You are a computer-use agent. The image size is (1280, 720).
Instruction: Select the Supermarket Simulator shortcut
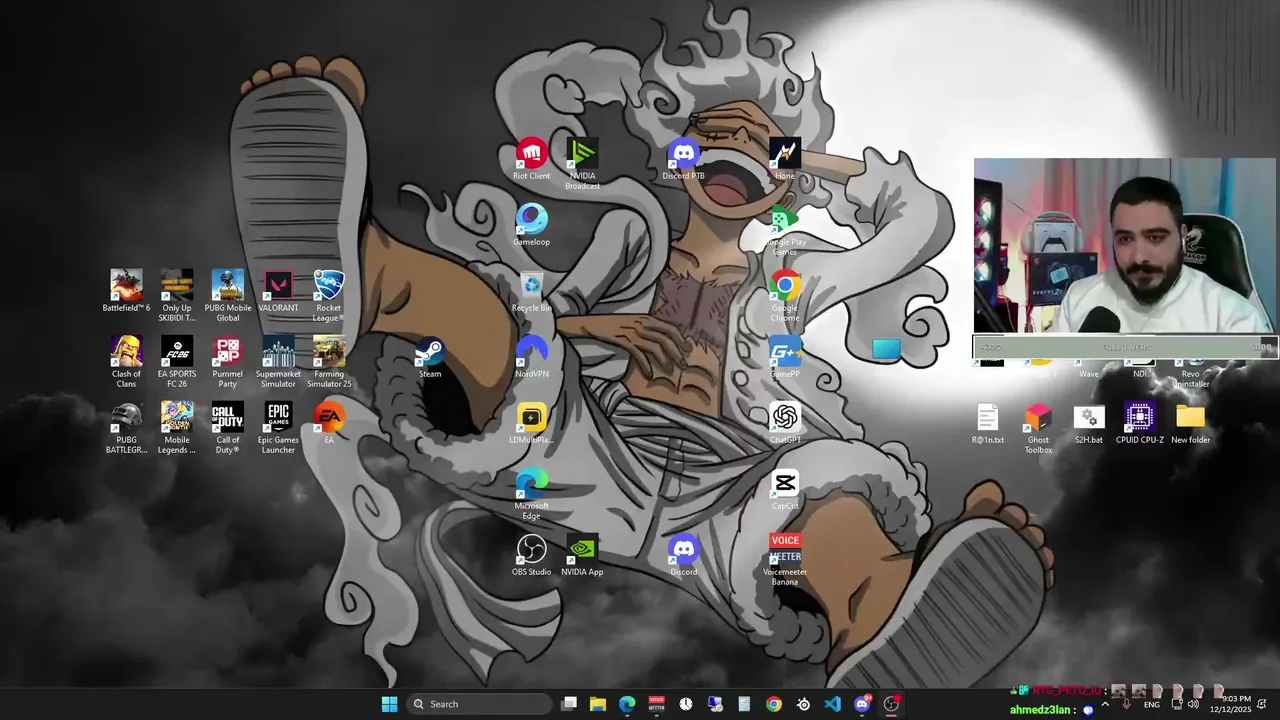click(x=278, y=362)
